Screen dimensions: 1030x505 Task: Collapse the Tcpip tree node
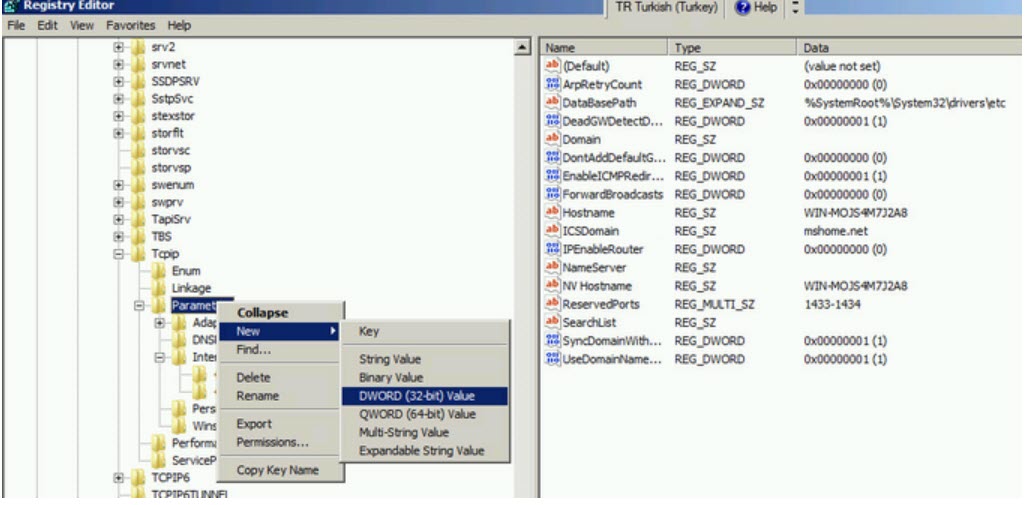point(119,254)
